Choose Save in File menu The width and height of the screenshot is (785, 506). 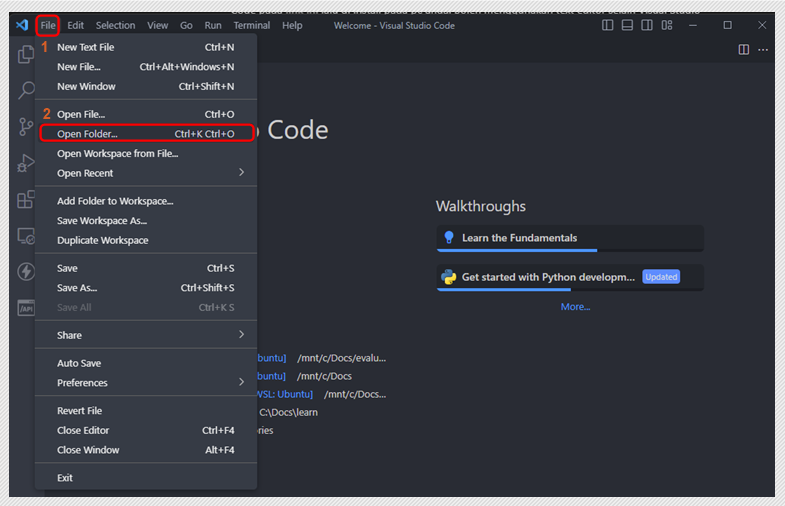[x=146, y=268]
